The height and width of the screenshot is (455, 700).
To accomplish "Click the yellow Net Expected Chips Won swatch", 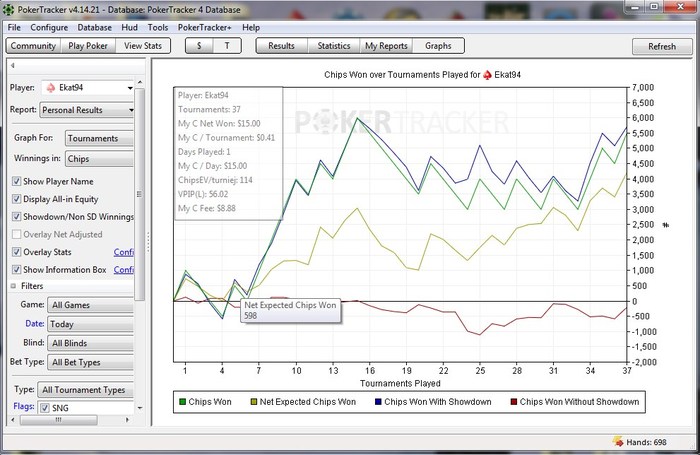I will pyautogui.click(x=254, y=402).
